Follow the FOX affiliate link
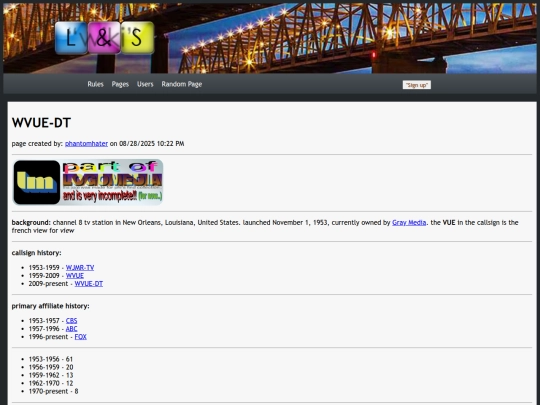 tap(80, 336)
